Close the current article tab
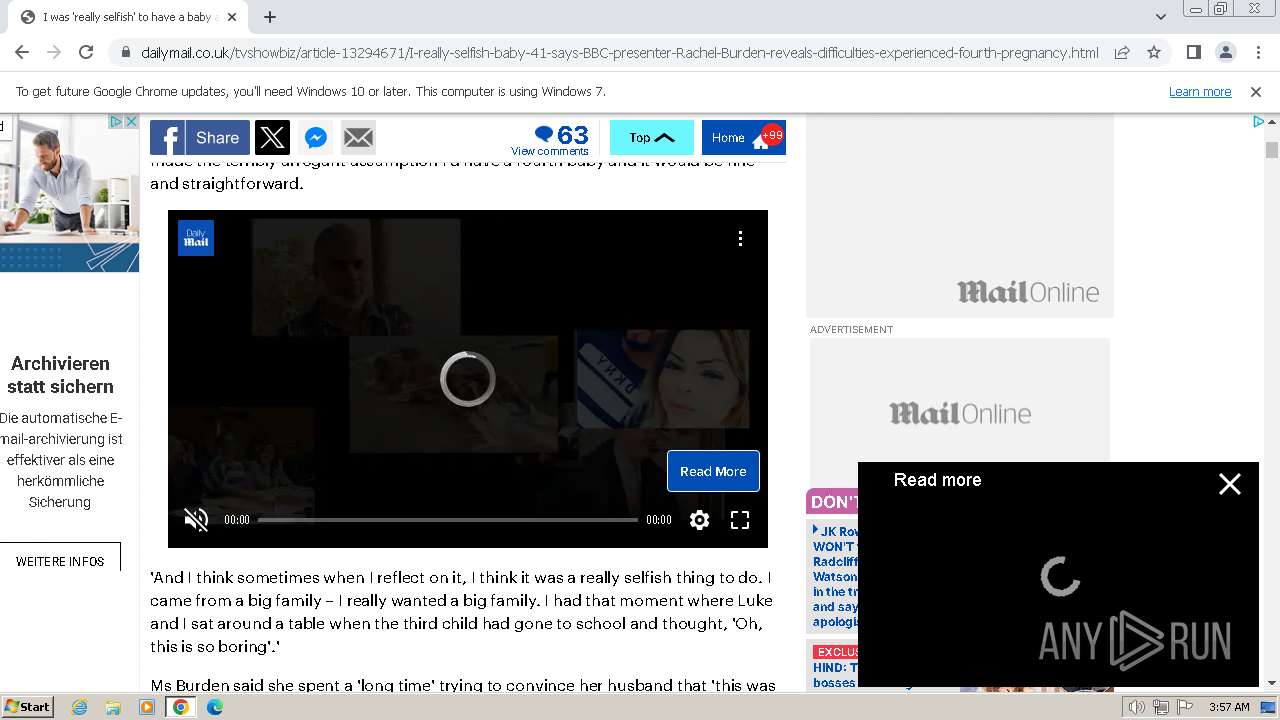Screen dimensions: 1280x720 (x=232, y=17)
